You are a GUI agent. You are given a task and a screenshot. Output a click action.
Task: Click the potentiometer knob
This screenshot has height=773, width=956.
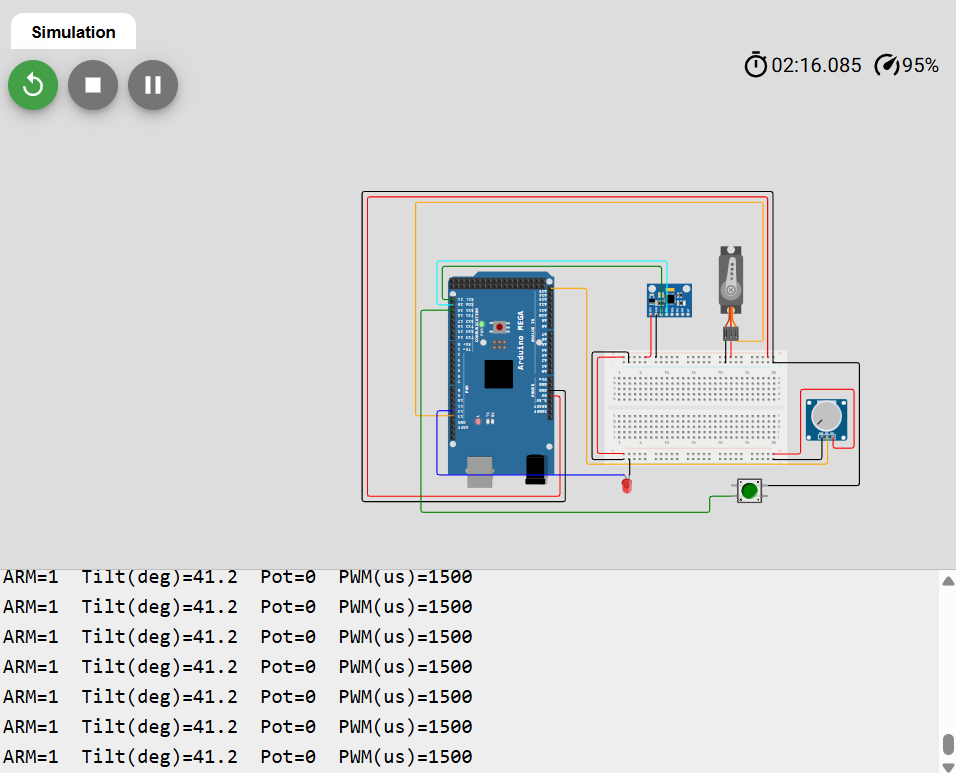coord(825,415)
